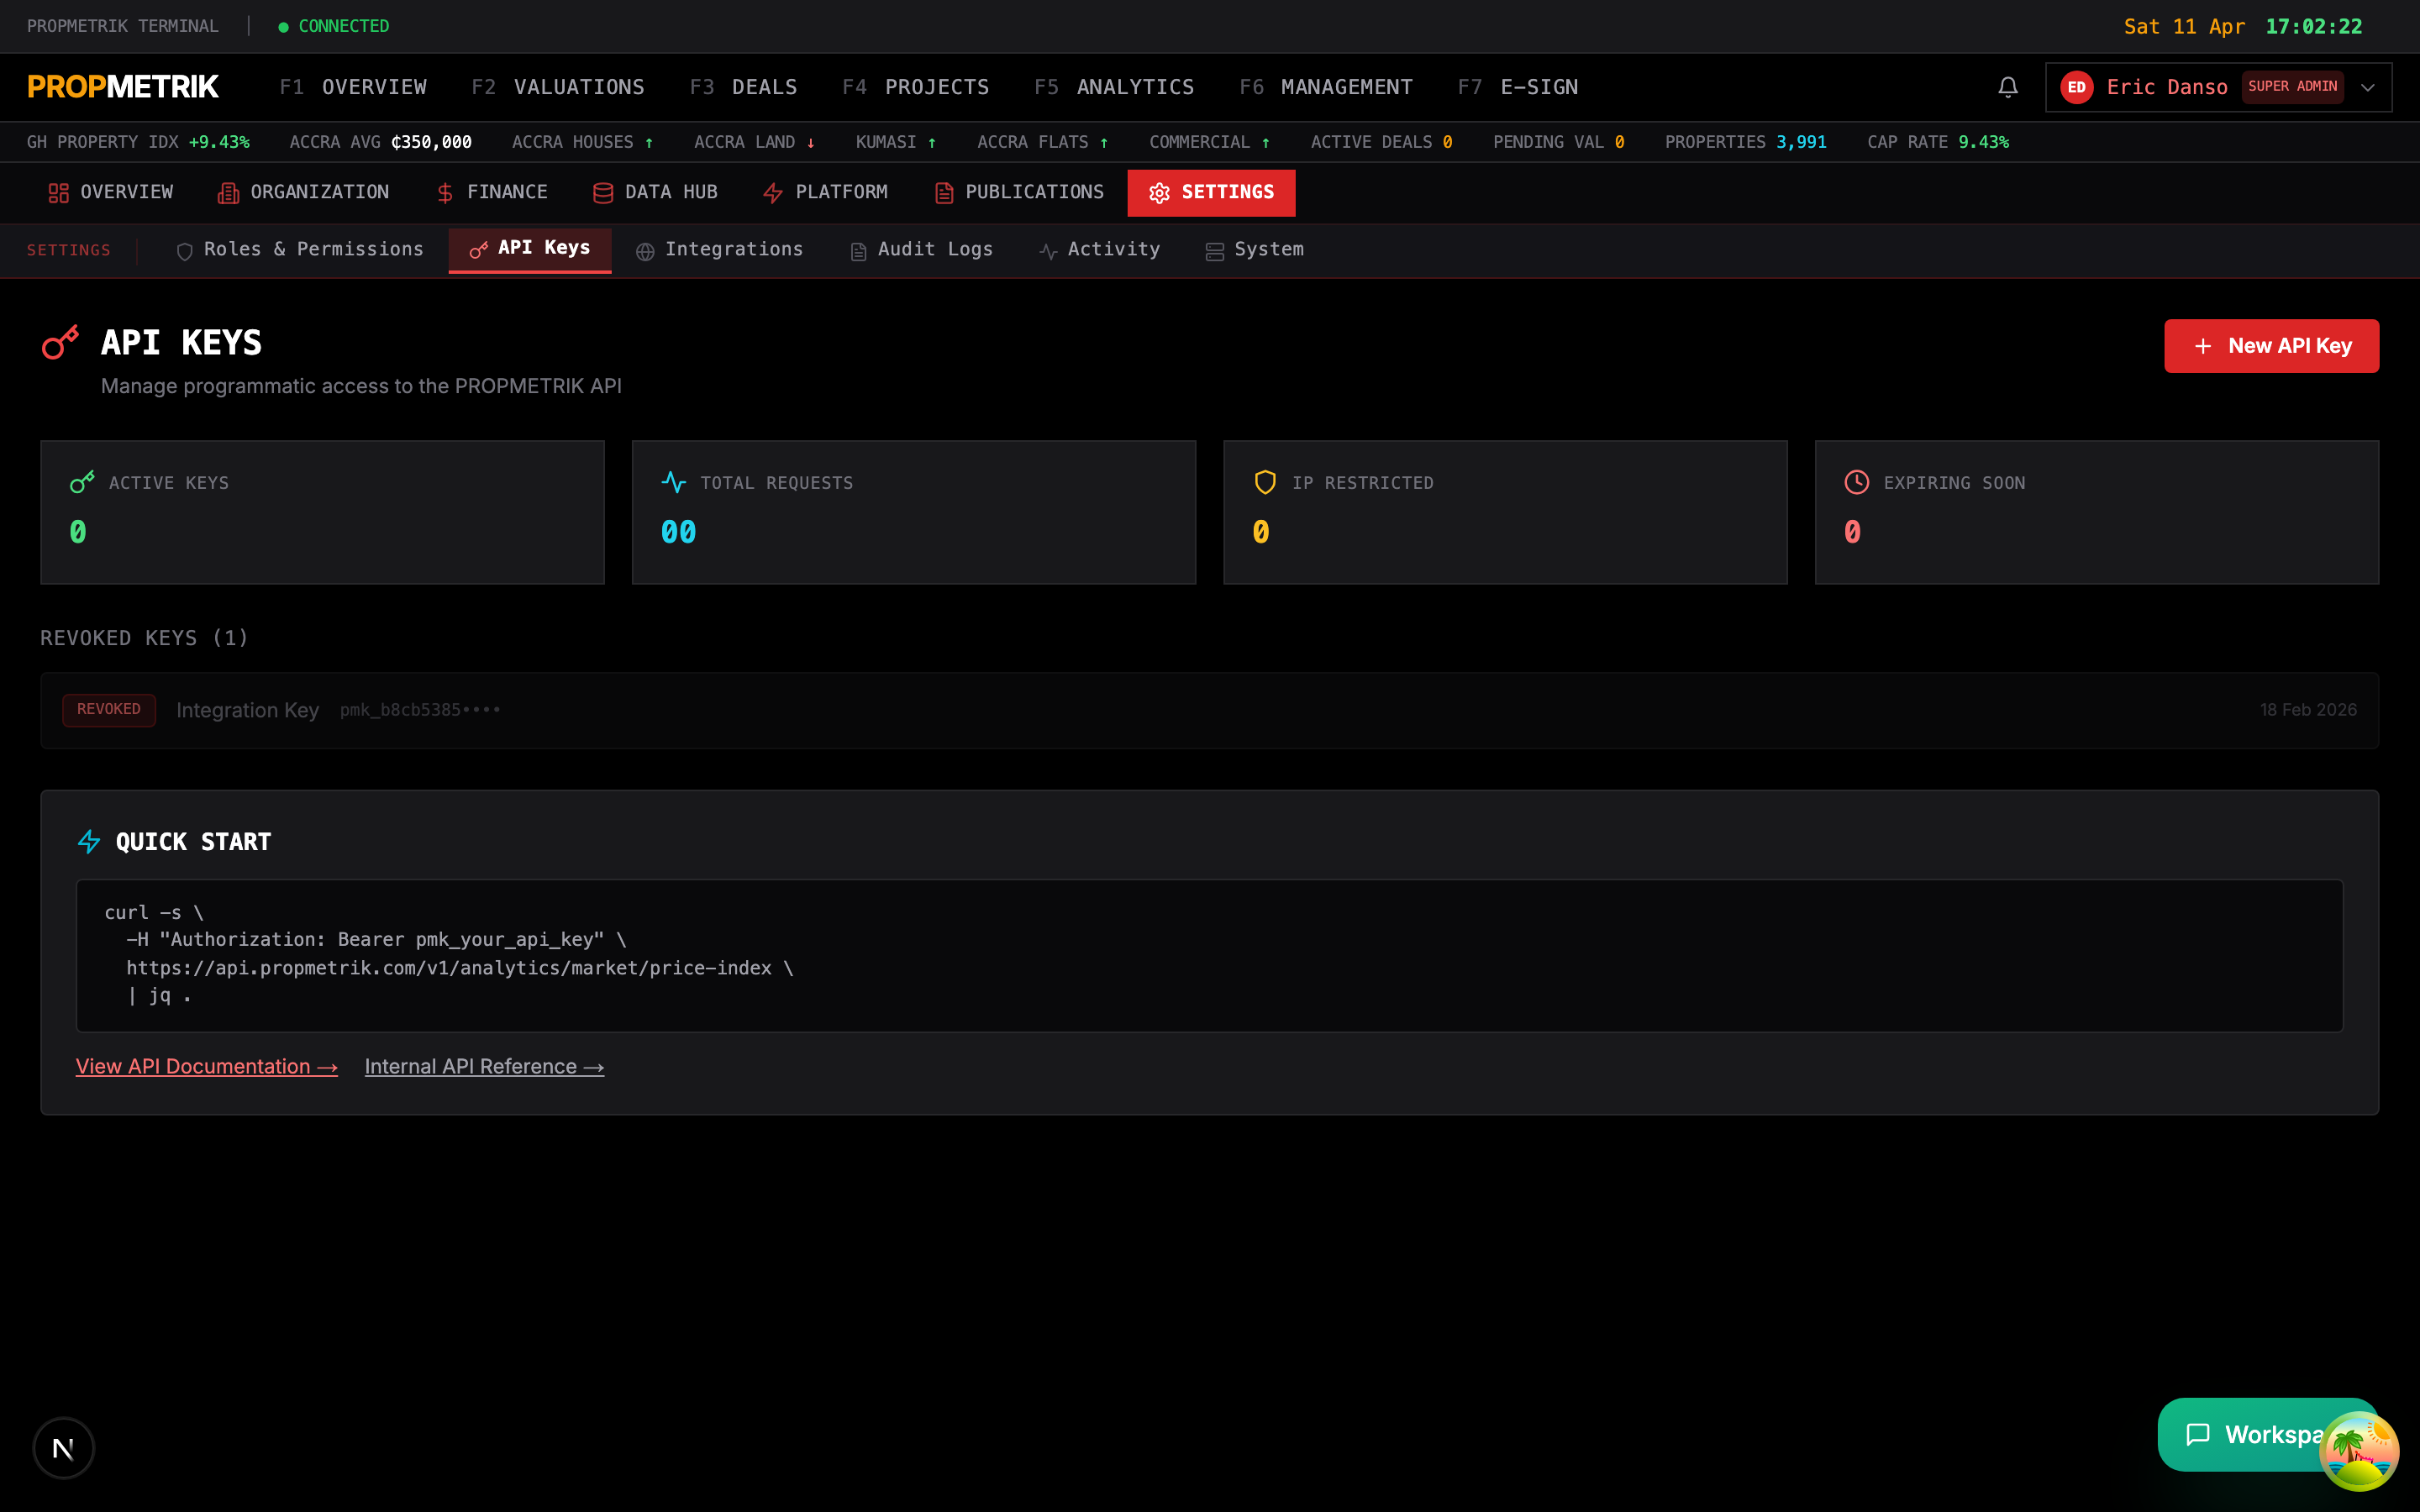Click the IP Restricted shield icon

tap(1265, 482)
